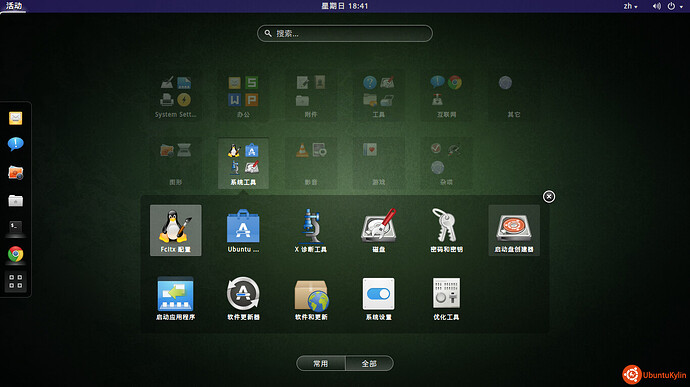690x387 pixels.
Task: Open the 其它 folder
Action: click(514, 96)
